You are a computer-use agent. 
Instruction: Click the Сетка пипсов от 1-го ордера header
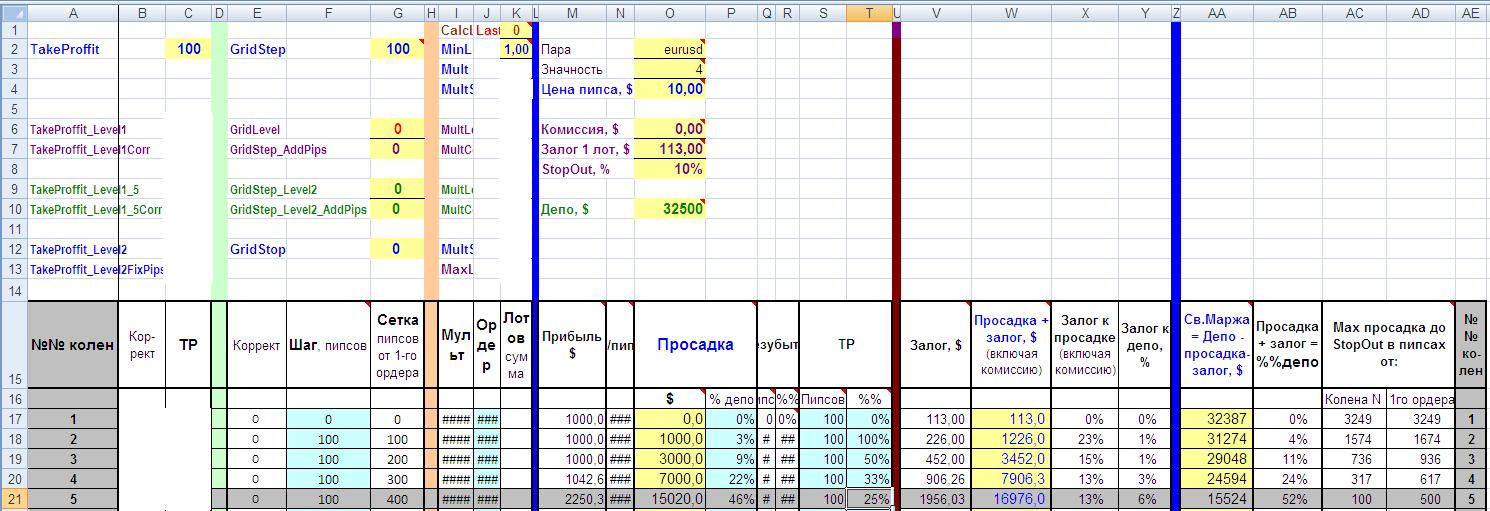click(x=397, y=345)
